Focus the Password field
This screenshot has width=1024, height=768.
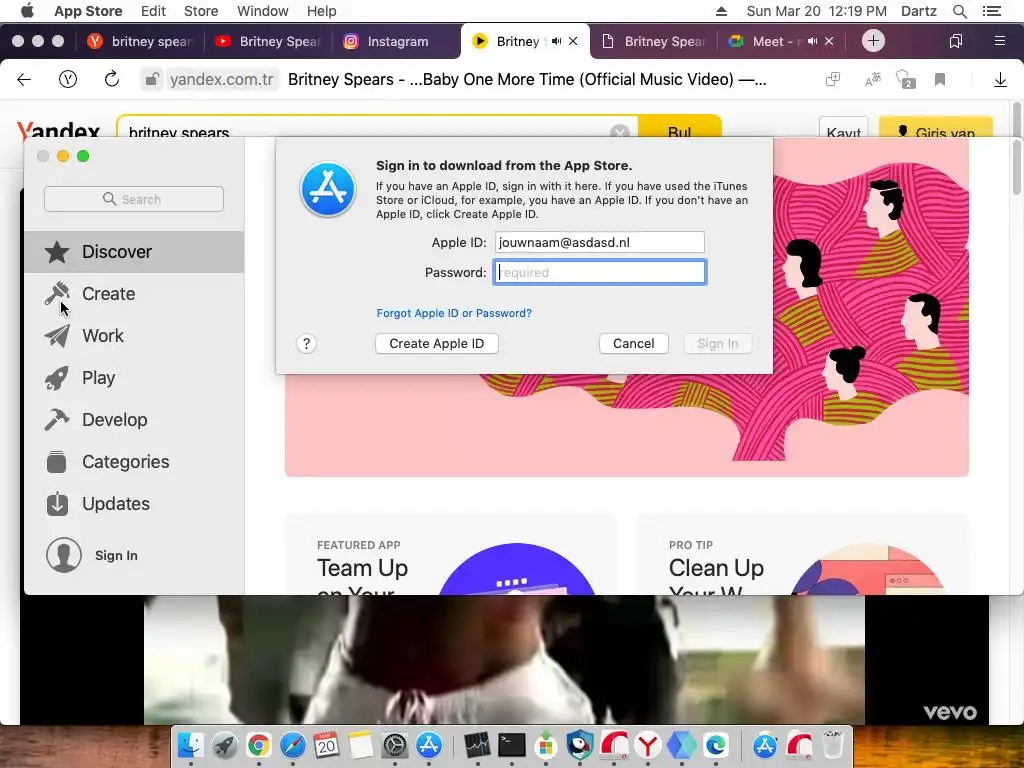[x=600, y=272]
